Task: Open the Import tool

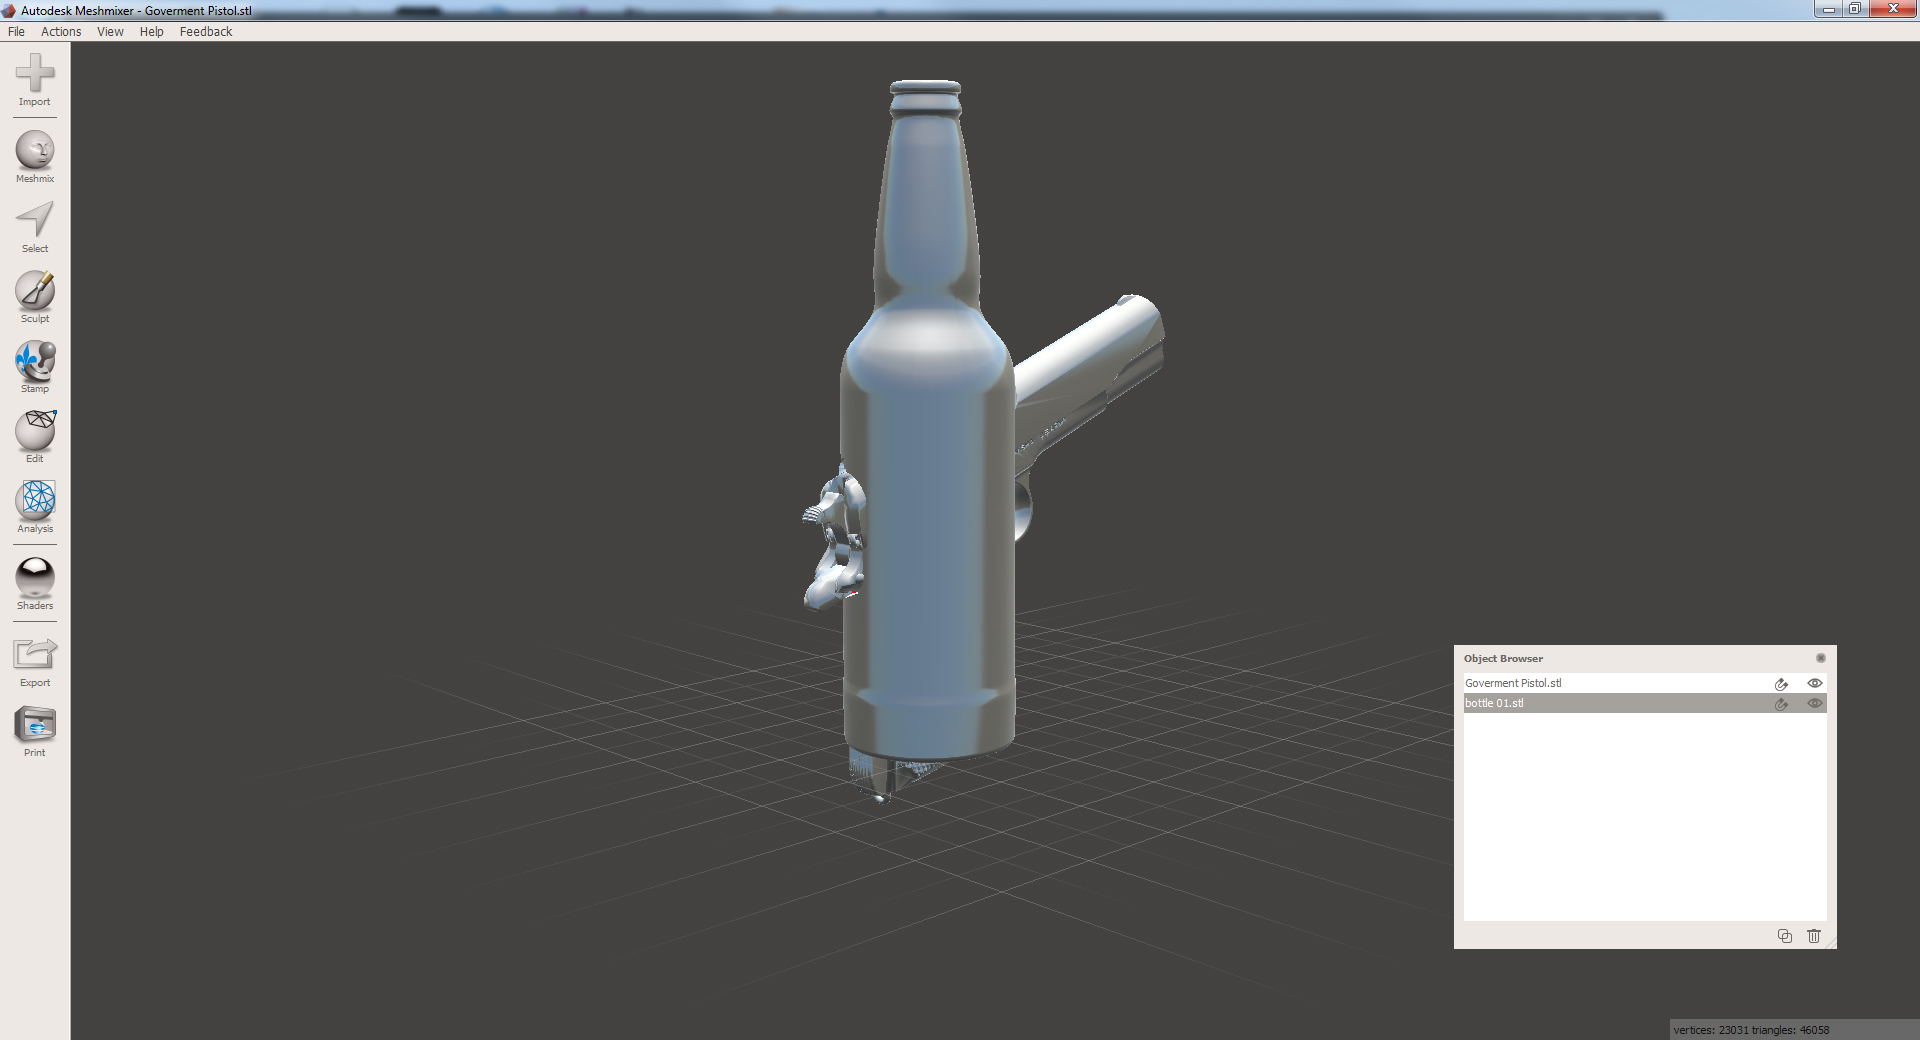Action: pyautogui.click(x=35, y=80)
